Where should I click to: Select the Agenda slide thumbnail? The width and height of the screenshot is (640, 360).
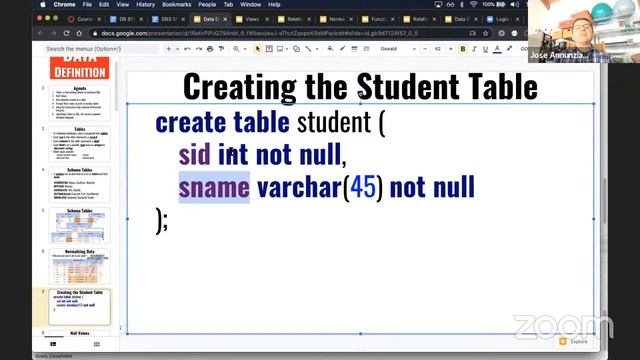point(80,103)
